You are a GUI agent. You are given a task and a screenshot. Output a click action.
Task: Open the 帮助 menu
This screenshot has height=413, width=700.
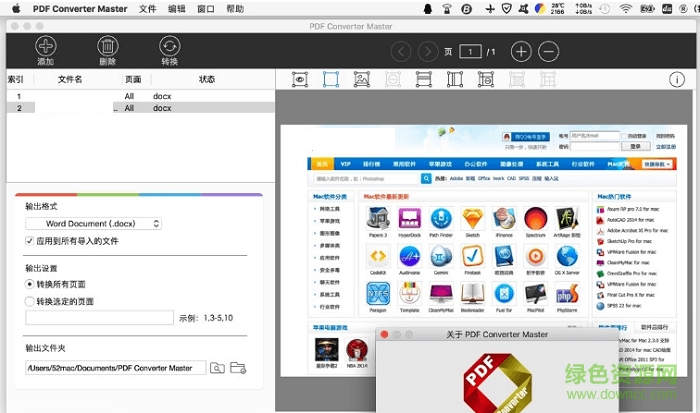pyautogui.click(x=235, y=8)
